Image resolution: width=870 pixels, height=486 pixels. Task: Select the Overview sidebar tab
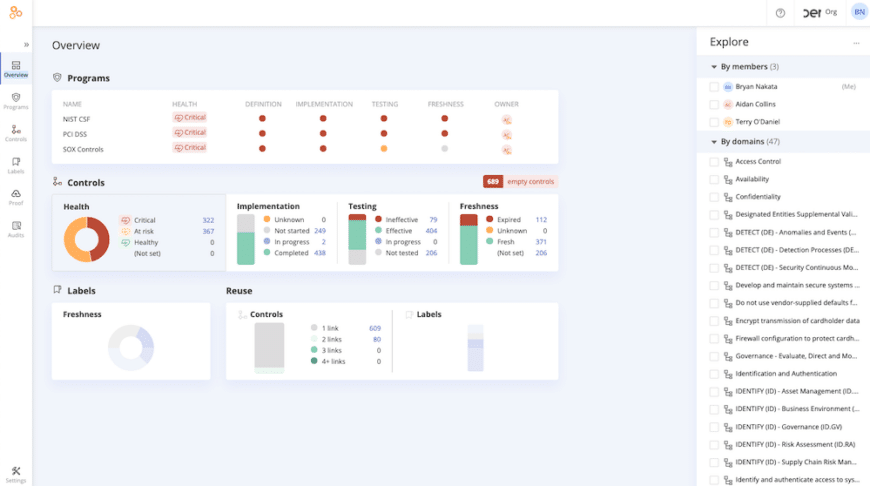(x=15, y=69)
